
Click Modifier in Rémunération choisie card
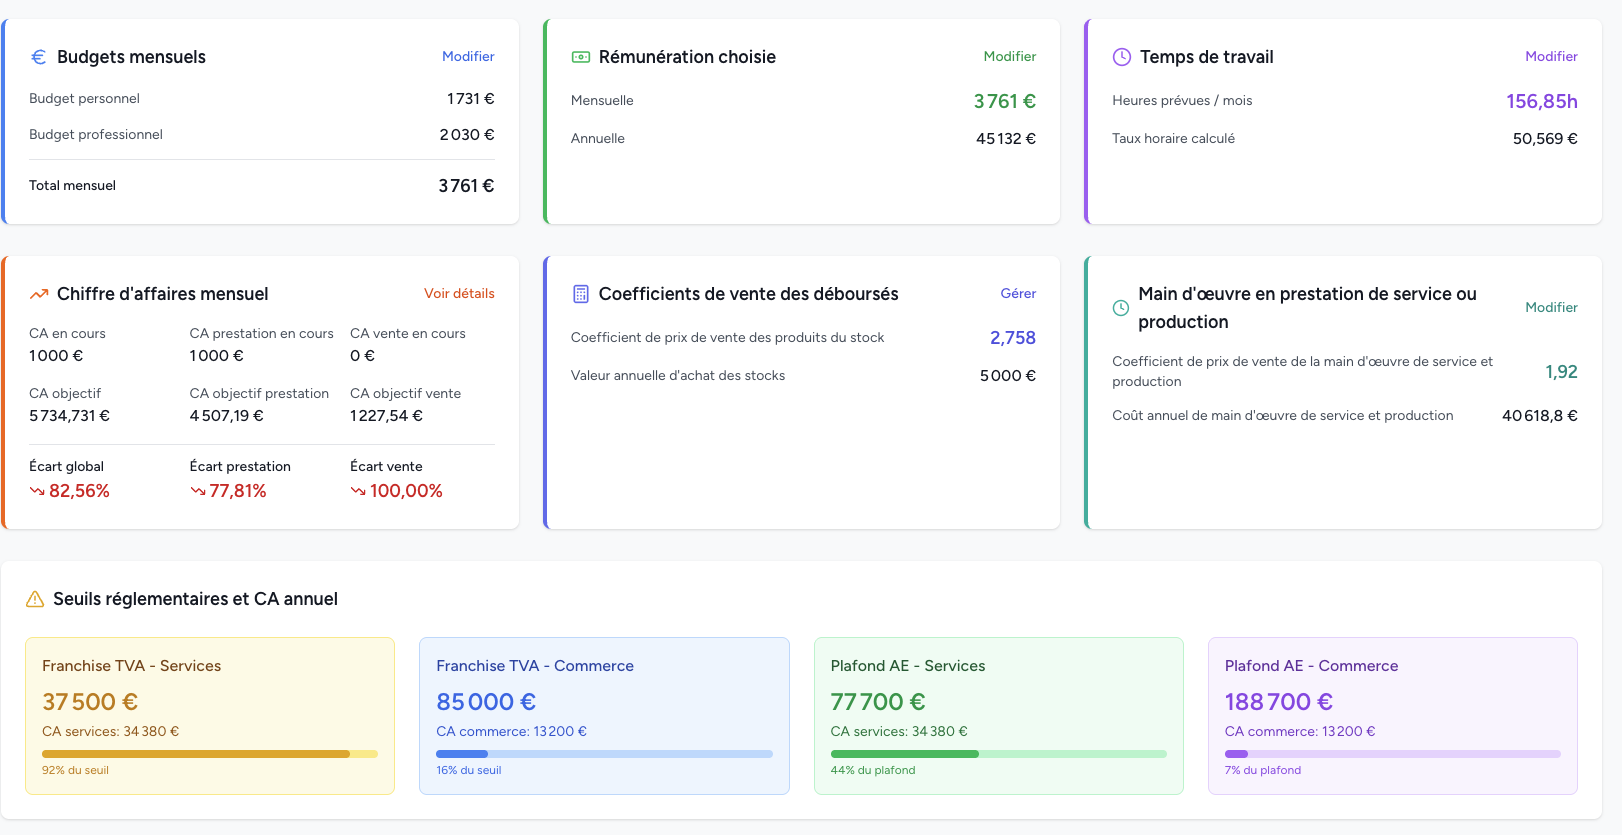(x=1009, y=57)
